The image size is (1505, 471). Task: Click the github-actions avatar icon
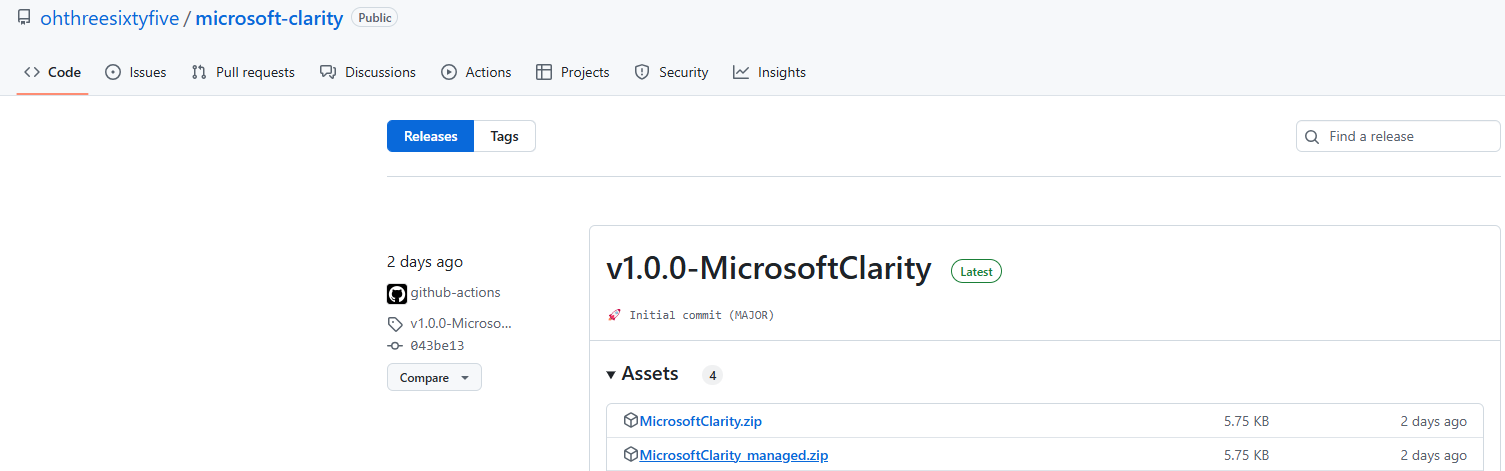coord(397,293)
